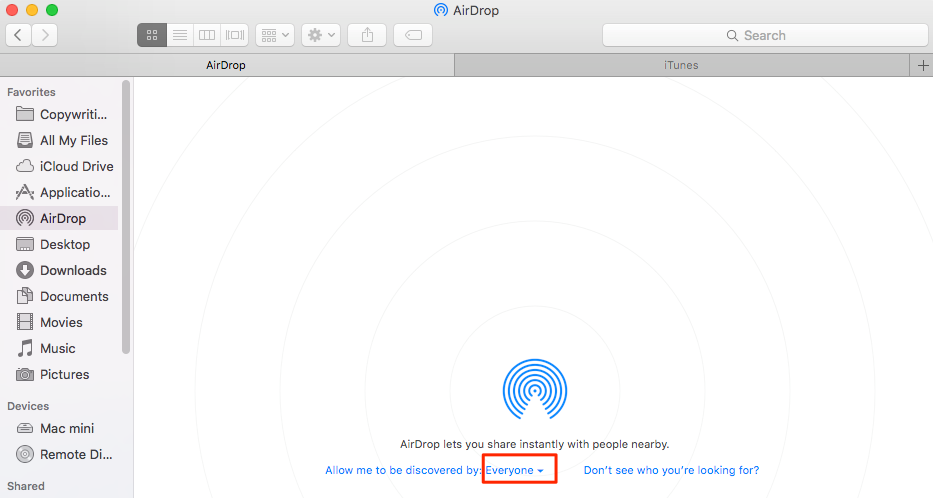Click into the Search field
The height and width of the screenshot is (498, 933).
pos(765,35)
